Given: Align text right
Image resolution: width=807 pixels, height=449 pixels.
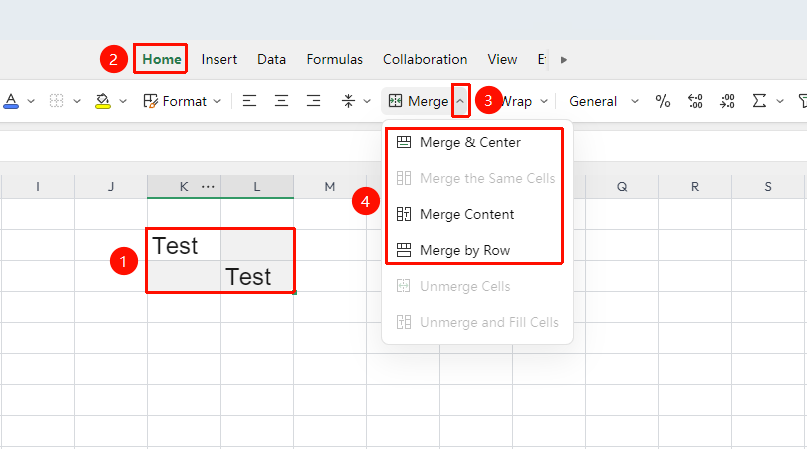Looking at the screenshot, I should (x=313, y=101).
